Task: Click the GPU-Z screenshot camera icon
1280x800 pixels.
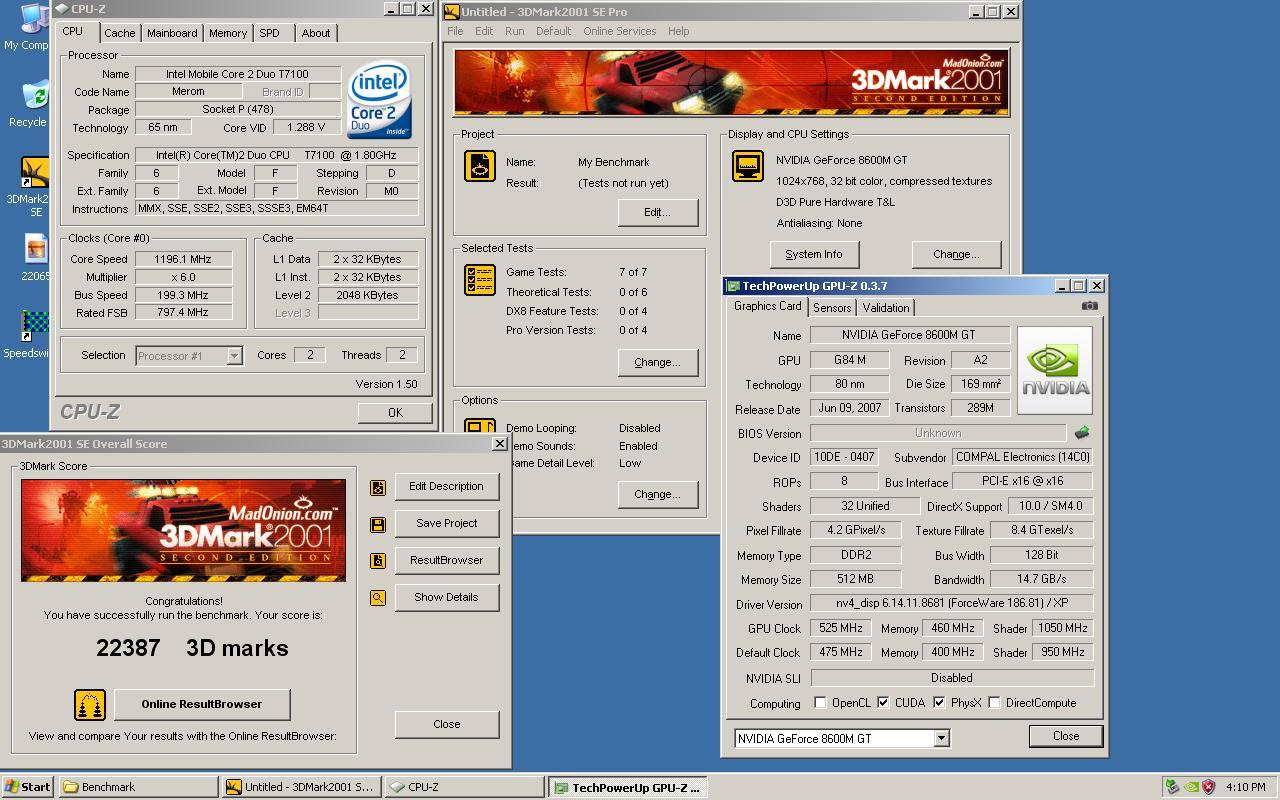Action: [1089, 306]
